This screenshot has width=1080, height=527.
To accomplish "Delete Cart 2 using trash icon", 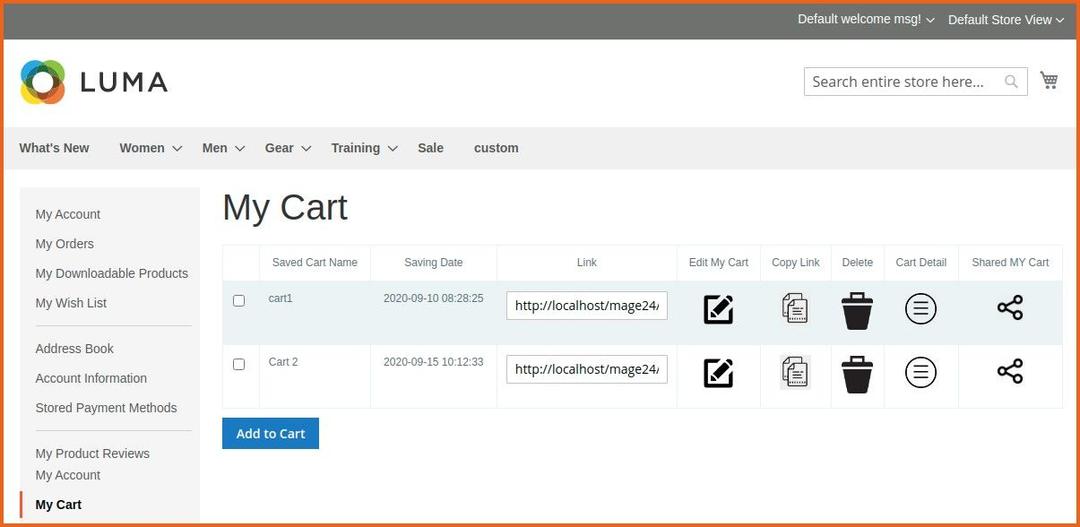I will (857, 374).
